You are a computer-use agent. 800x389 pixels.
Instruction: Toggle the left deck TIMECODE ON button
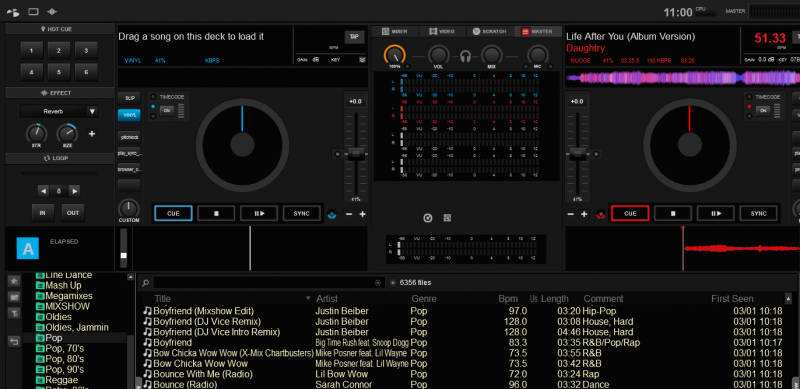point(167,111)
